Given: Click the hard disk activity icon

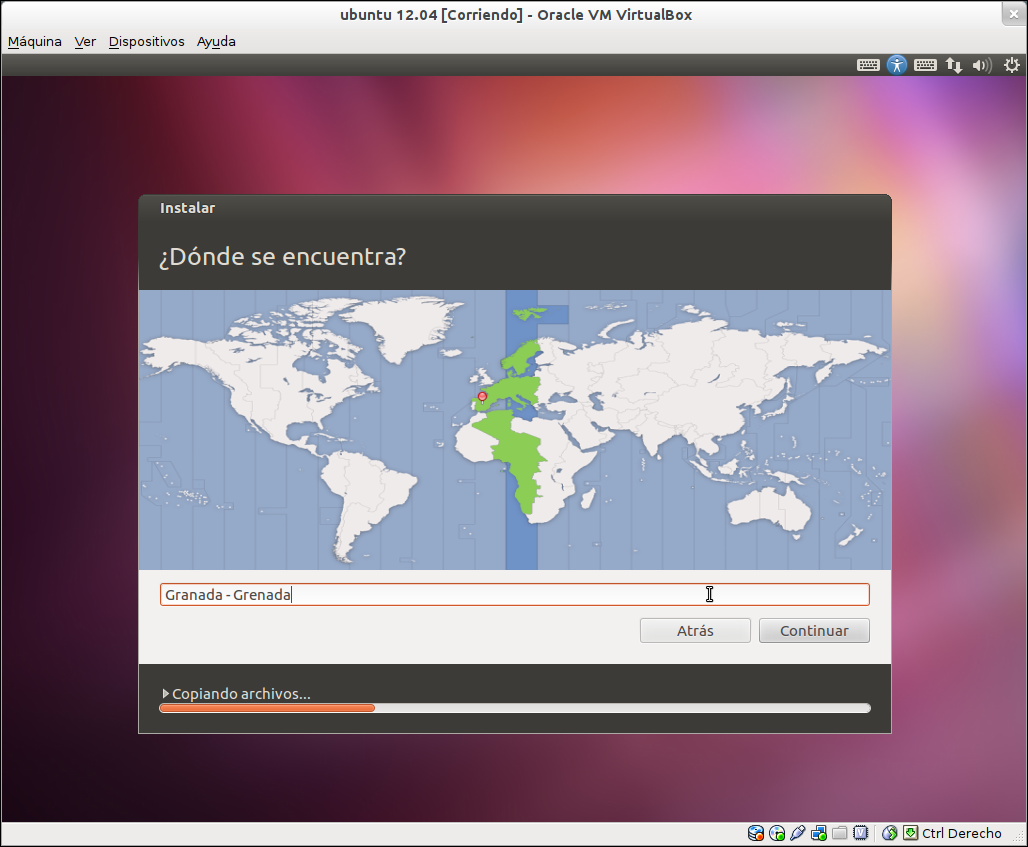Looking at the screenshot, I should pyautogui.click(x=755, y=833).
